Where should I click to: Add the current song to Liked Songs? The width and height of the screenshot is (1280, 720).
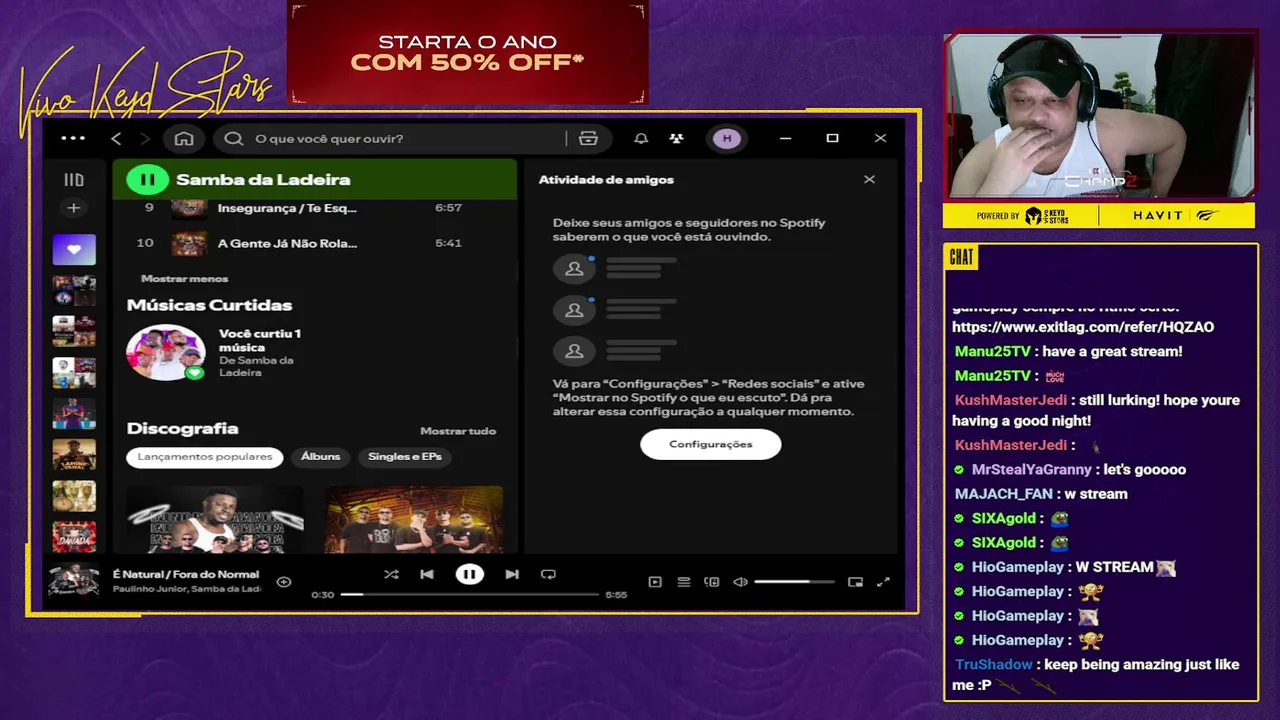tap(284, 581)
